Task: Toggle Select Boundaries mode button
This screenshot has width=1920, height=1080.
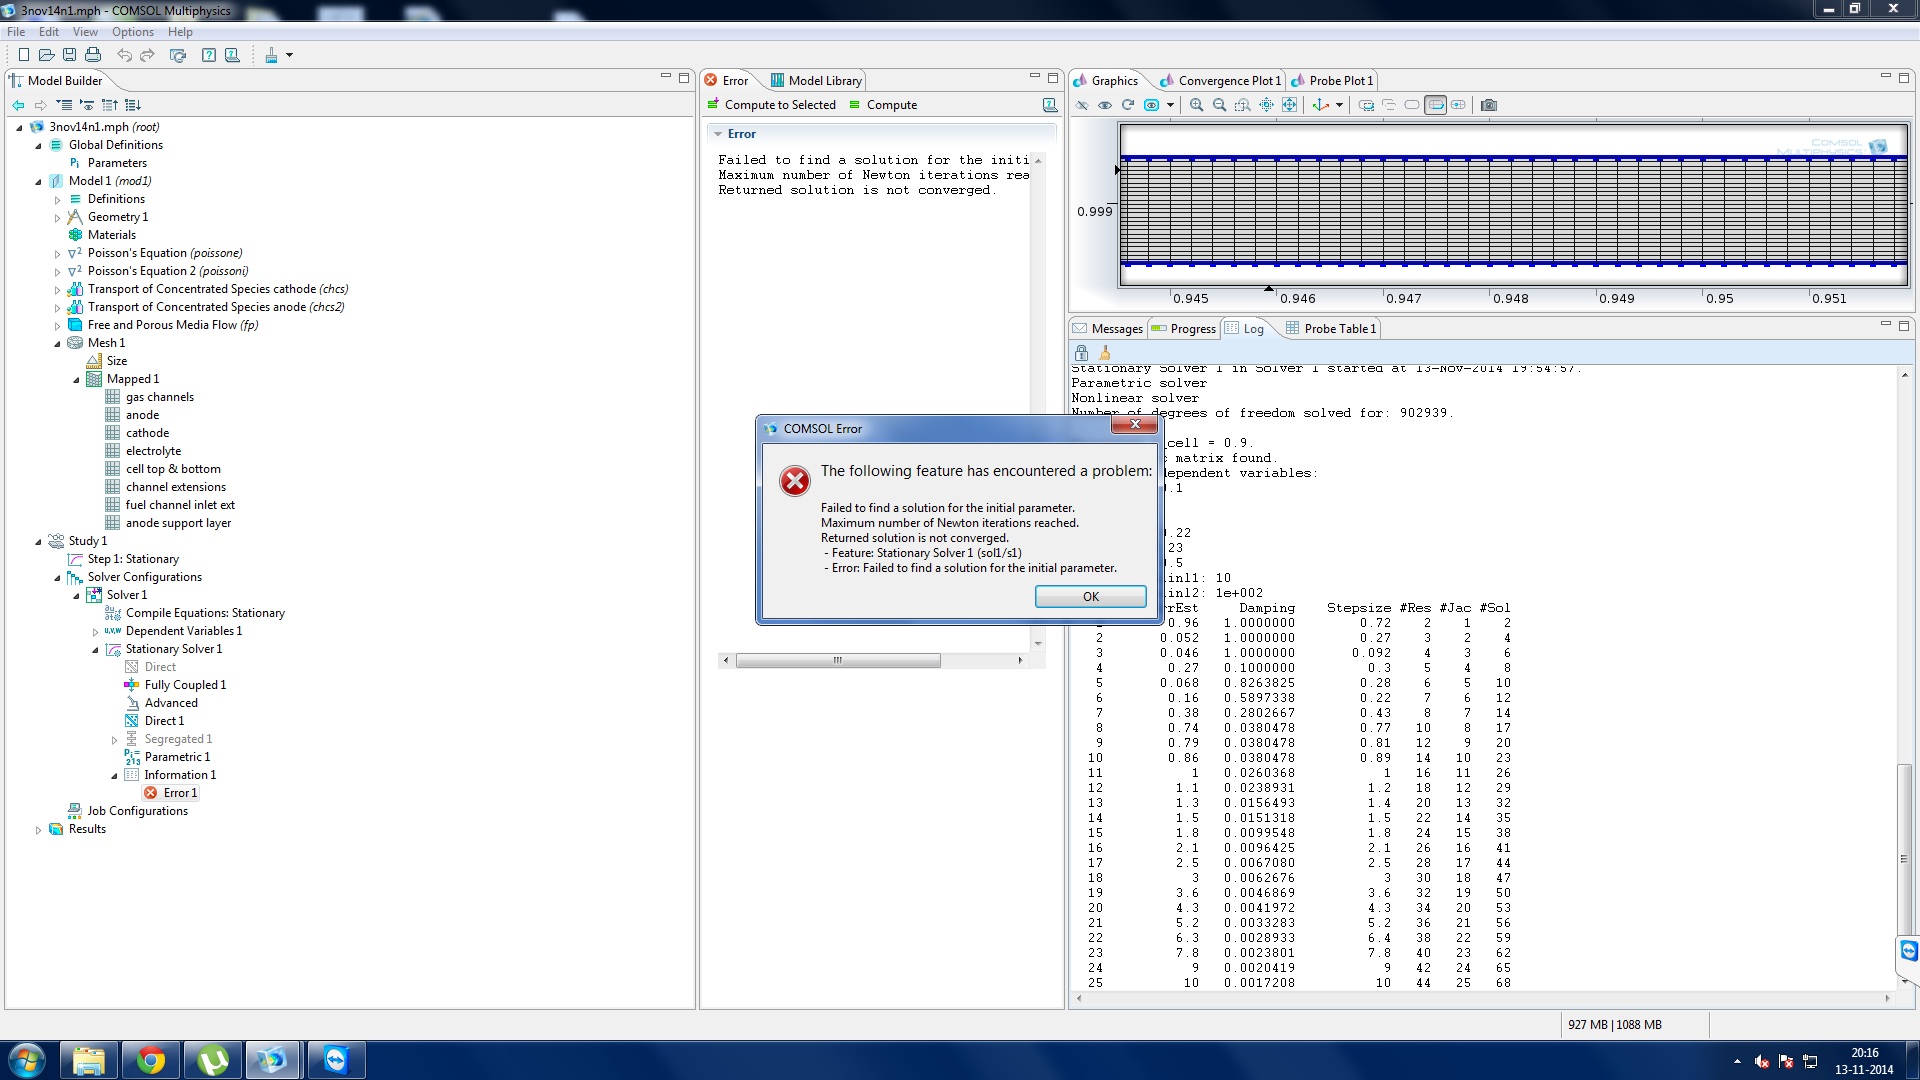Action: pyautogui.click(x=1435, y=105)
